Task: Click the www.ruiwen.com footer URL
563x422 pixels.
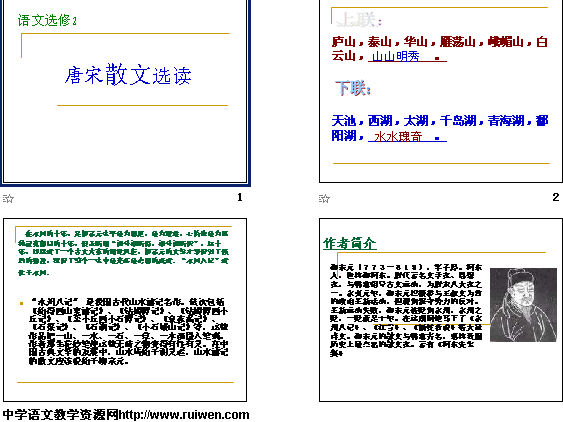Action: (x=184, y=414)
